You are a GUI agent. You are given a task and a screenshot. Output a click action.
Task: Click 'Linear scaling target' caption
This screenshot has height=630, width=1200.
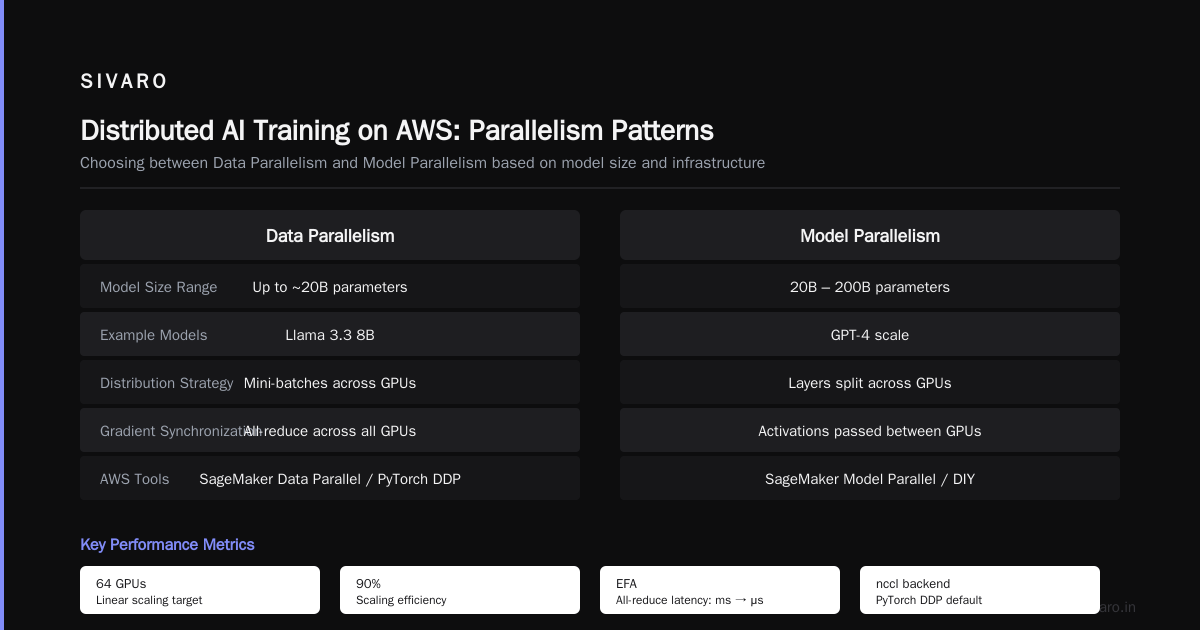tap(149, 601)
